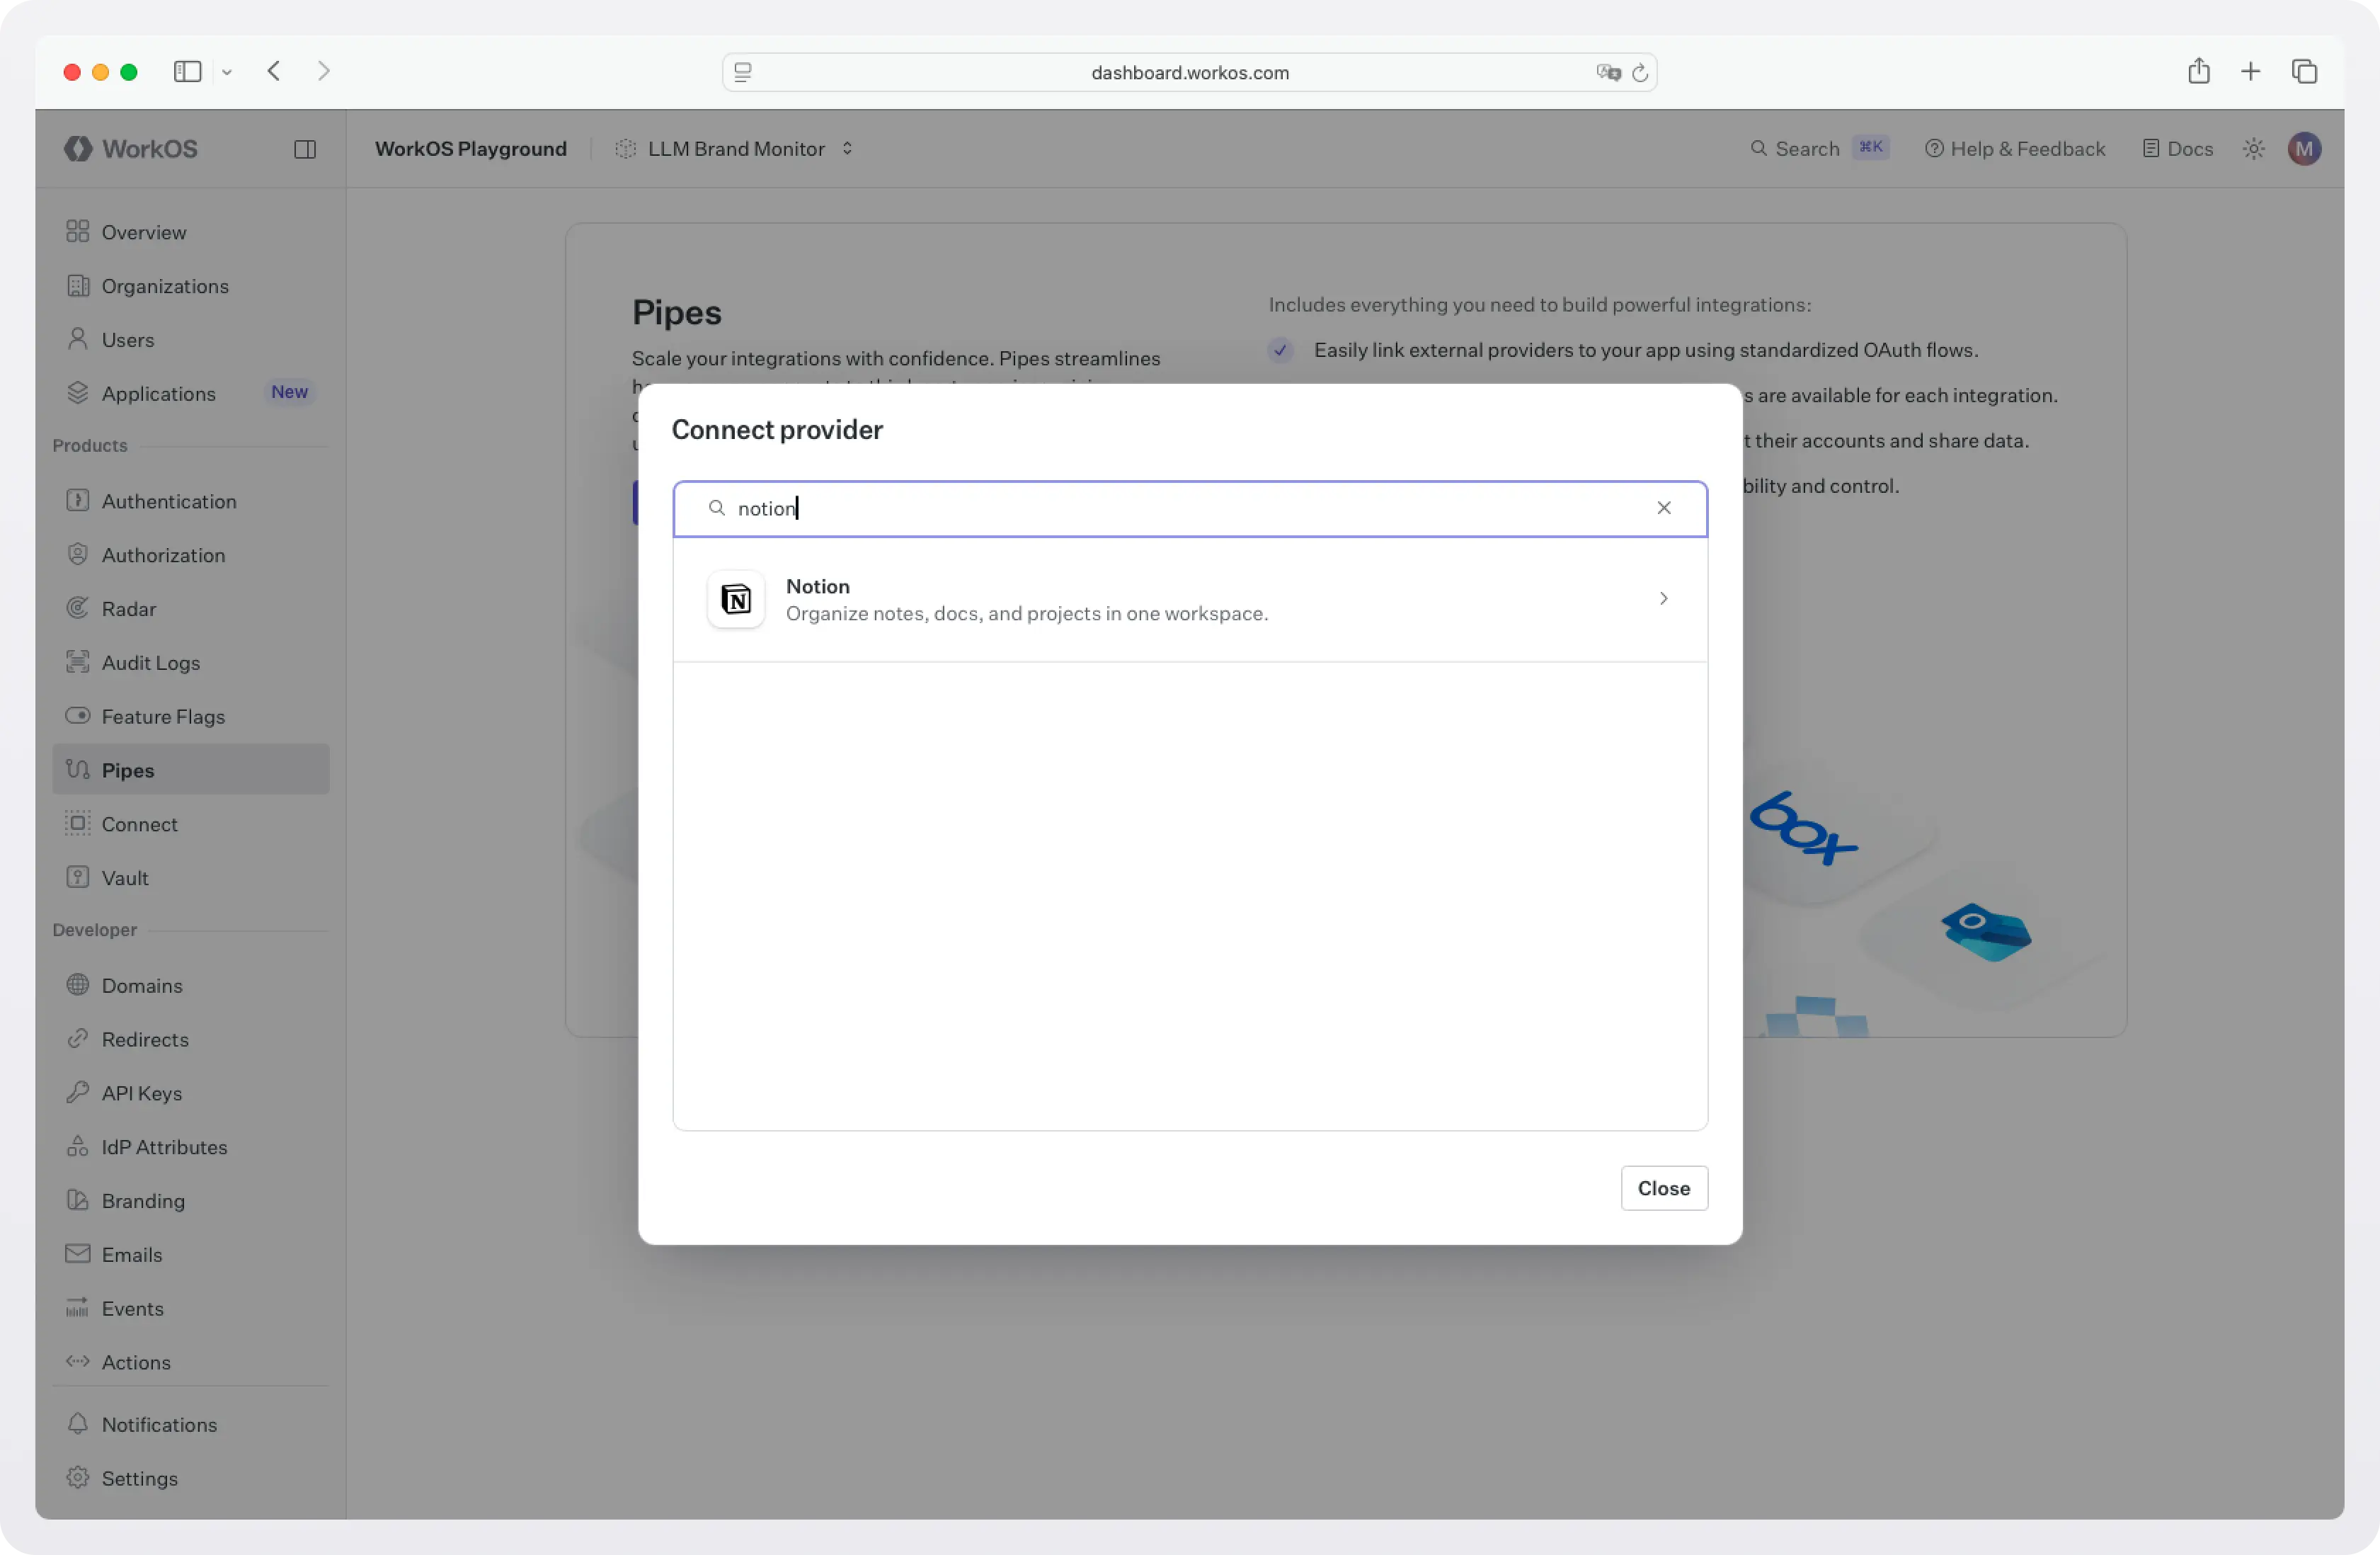The image size is (2380, 1555).
Task: Navigate to the Vault section
Action: [123, 877]
